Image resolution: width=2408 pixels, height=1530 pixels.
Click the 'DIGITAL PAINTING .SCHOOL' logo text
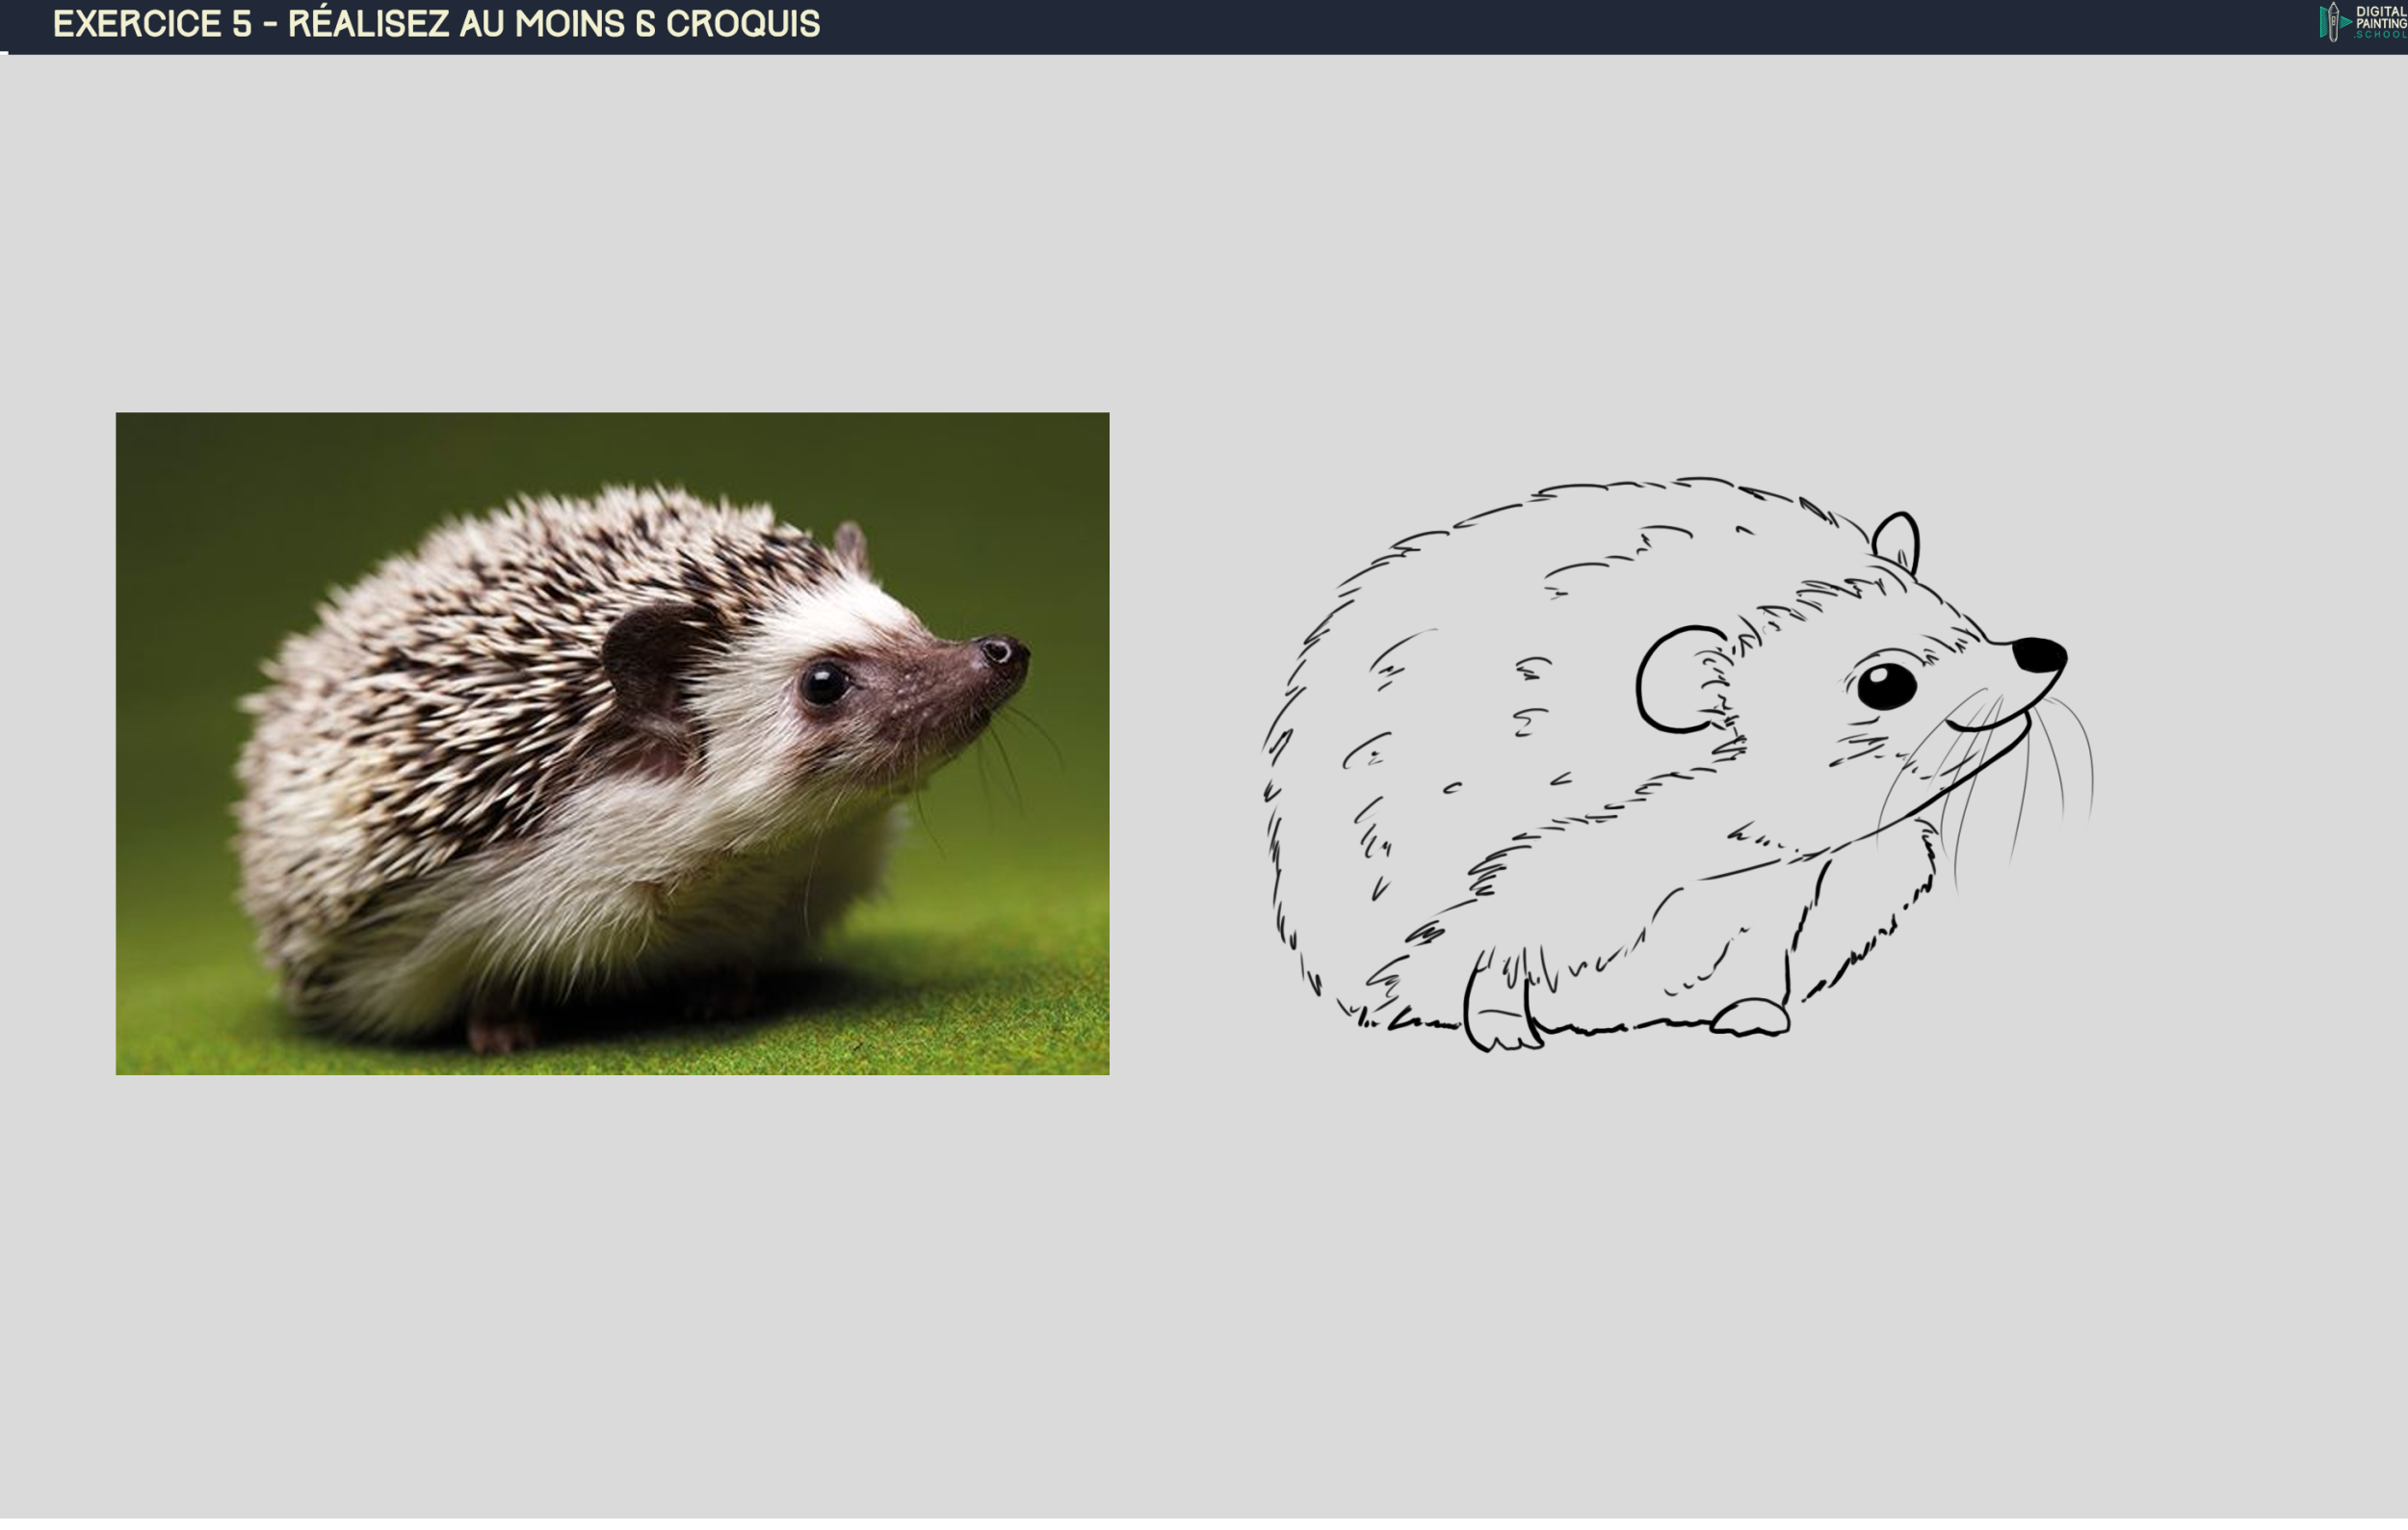pos(2381,22)
